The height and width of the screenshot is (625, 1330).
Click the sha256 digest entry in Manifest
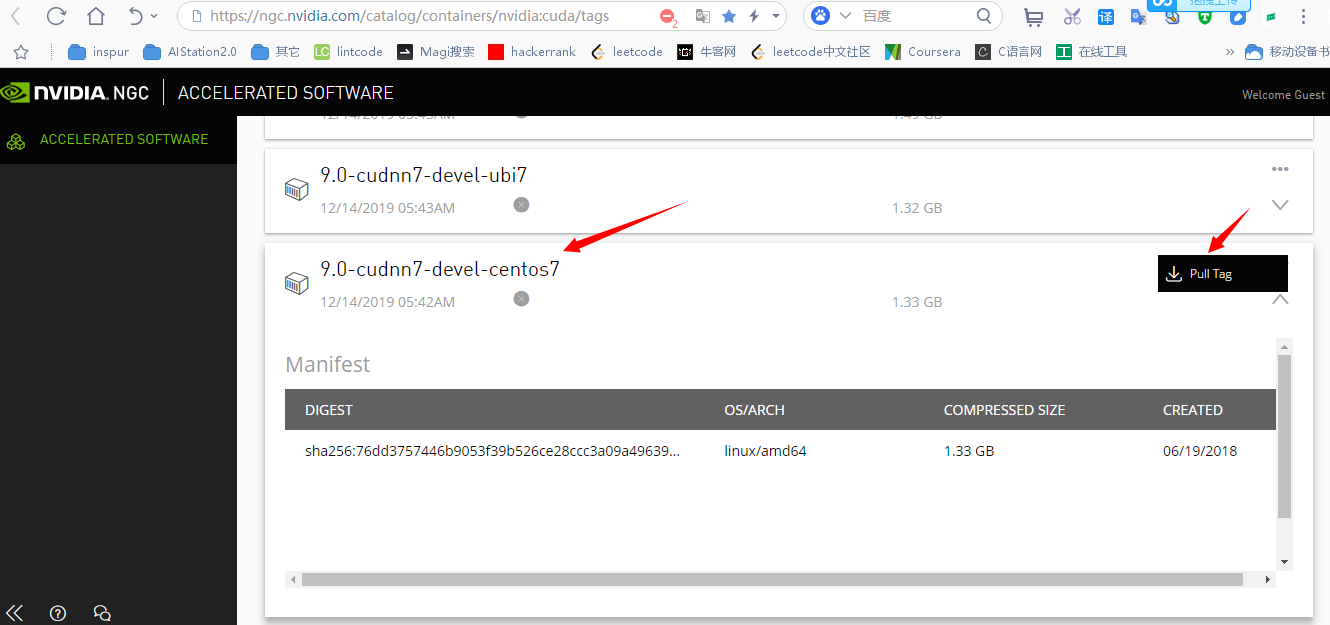click(x=492, y=451)
